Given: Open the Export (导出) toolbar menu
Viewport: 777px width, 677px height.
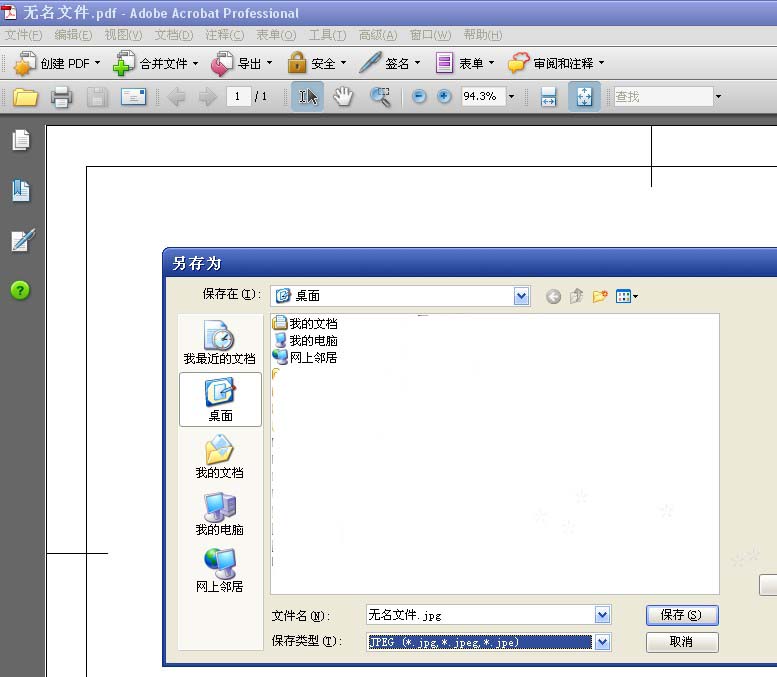Looking at the screenshot, I should click(241, 63).
